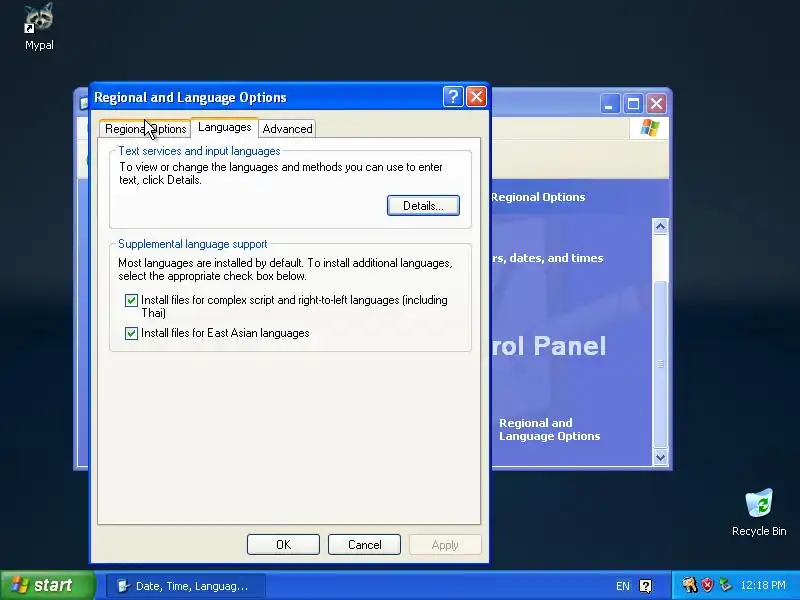
Task: Click scroll down arrow in Control Panel window
Action: coord(660,457)
